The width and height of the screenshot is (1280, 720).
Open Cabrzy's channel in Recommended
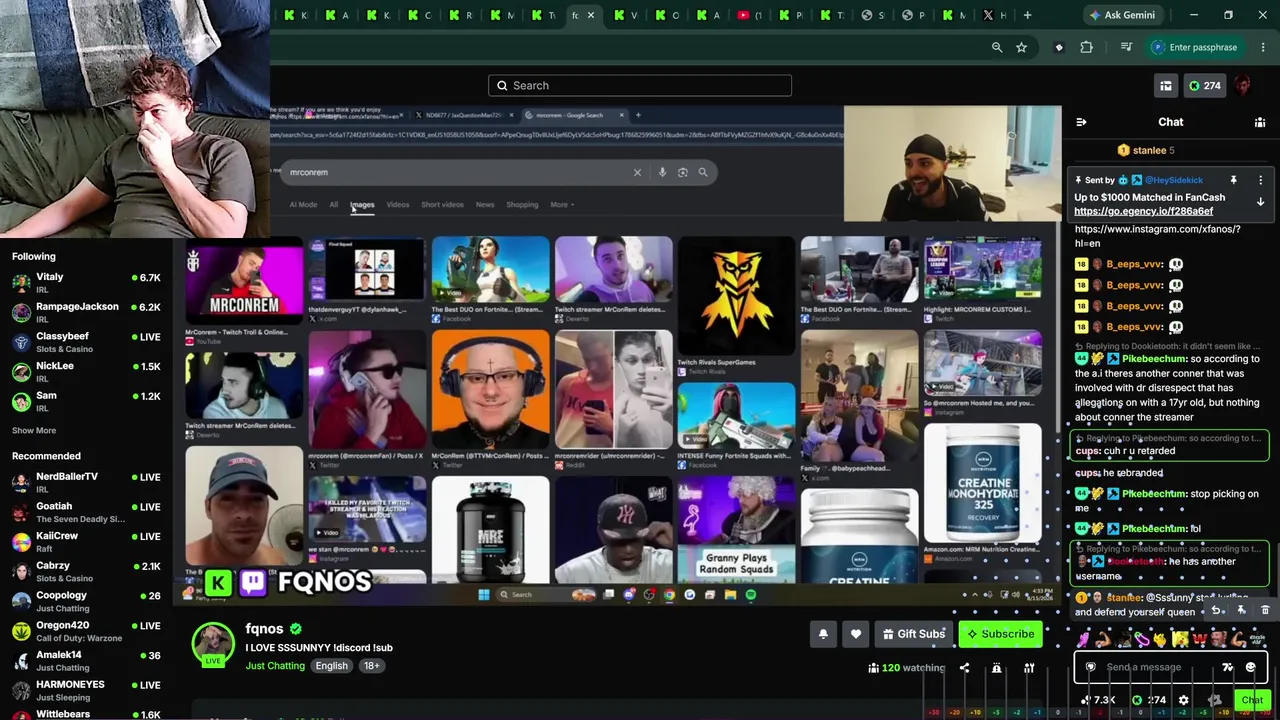pyautogui.click(x=86, y=571)
